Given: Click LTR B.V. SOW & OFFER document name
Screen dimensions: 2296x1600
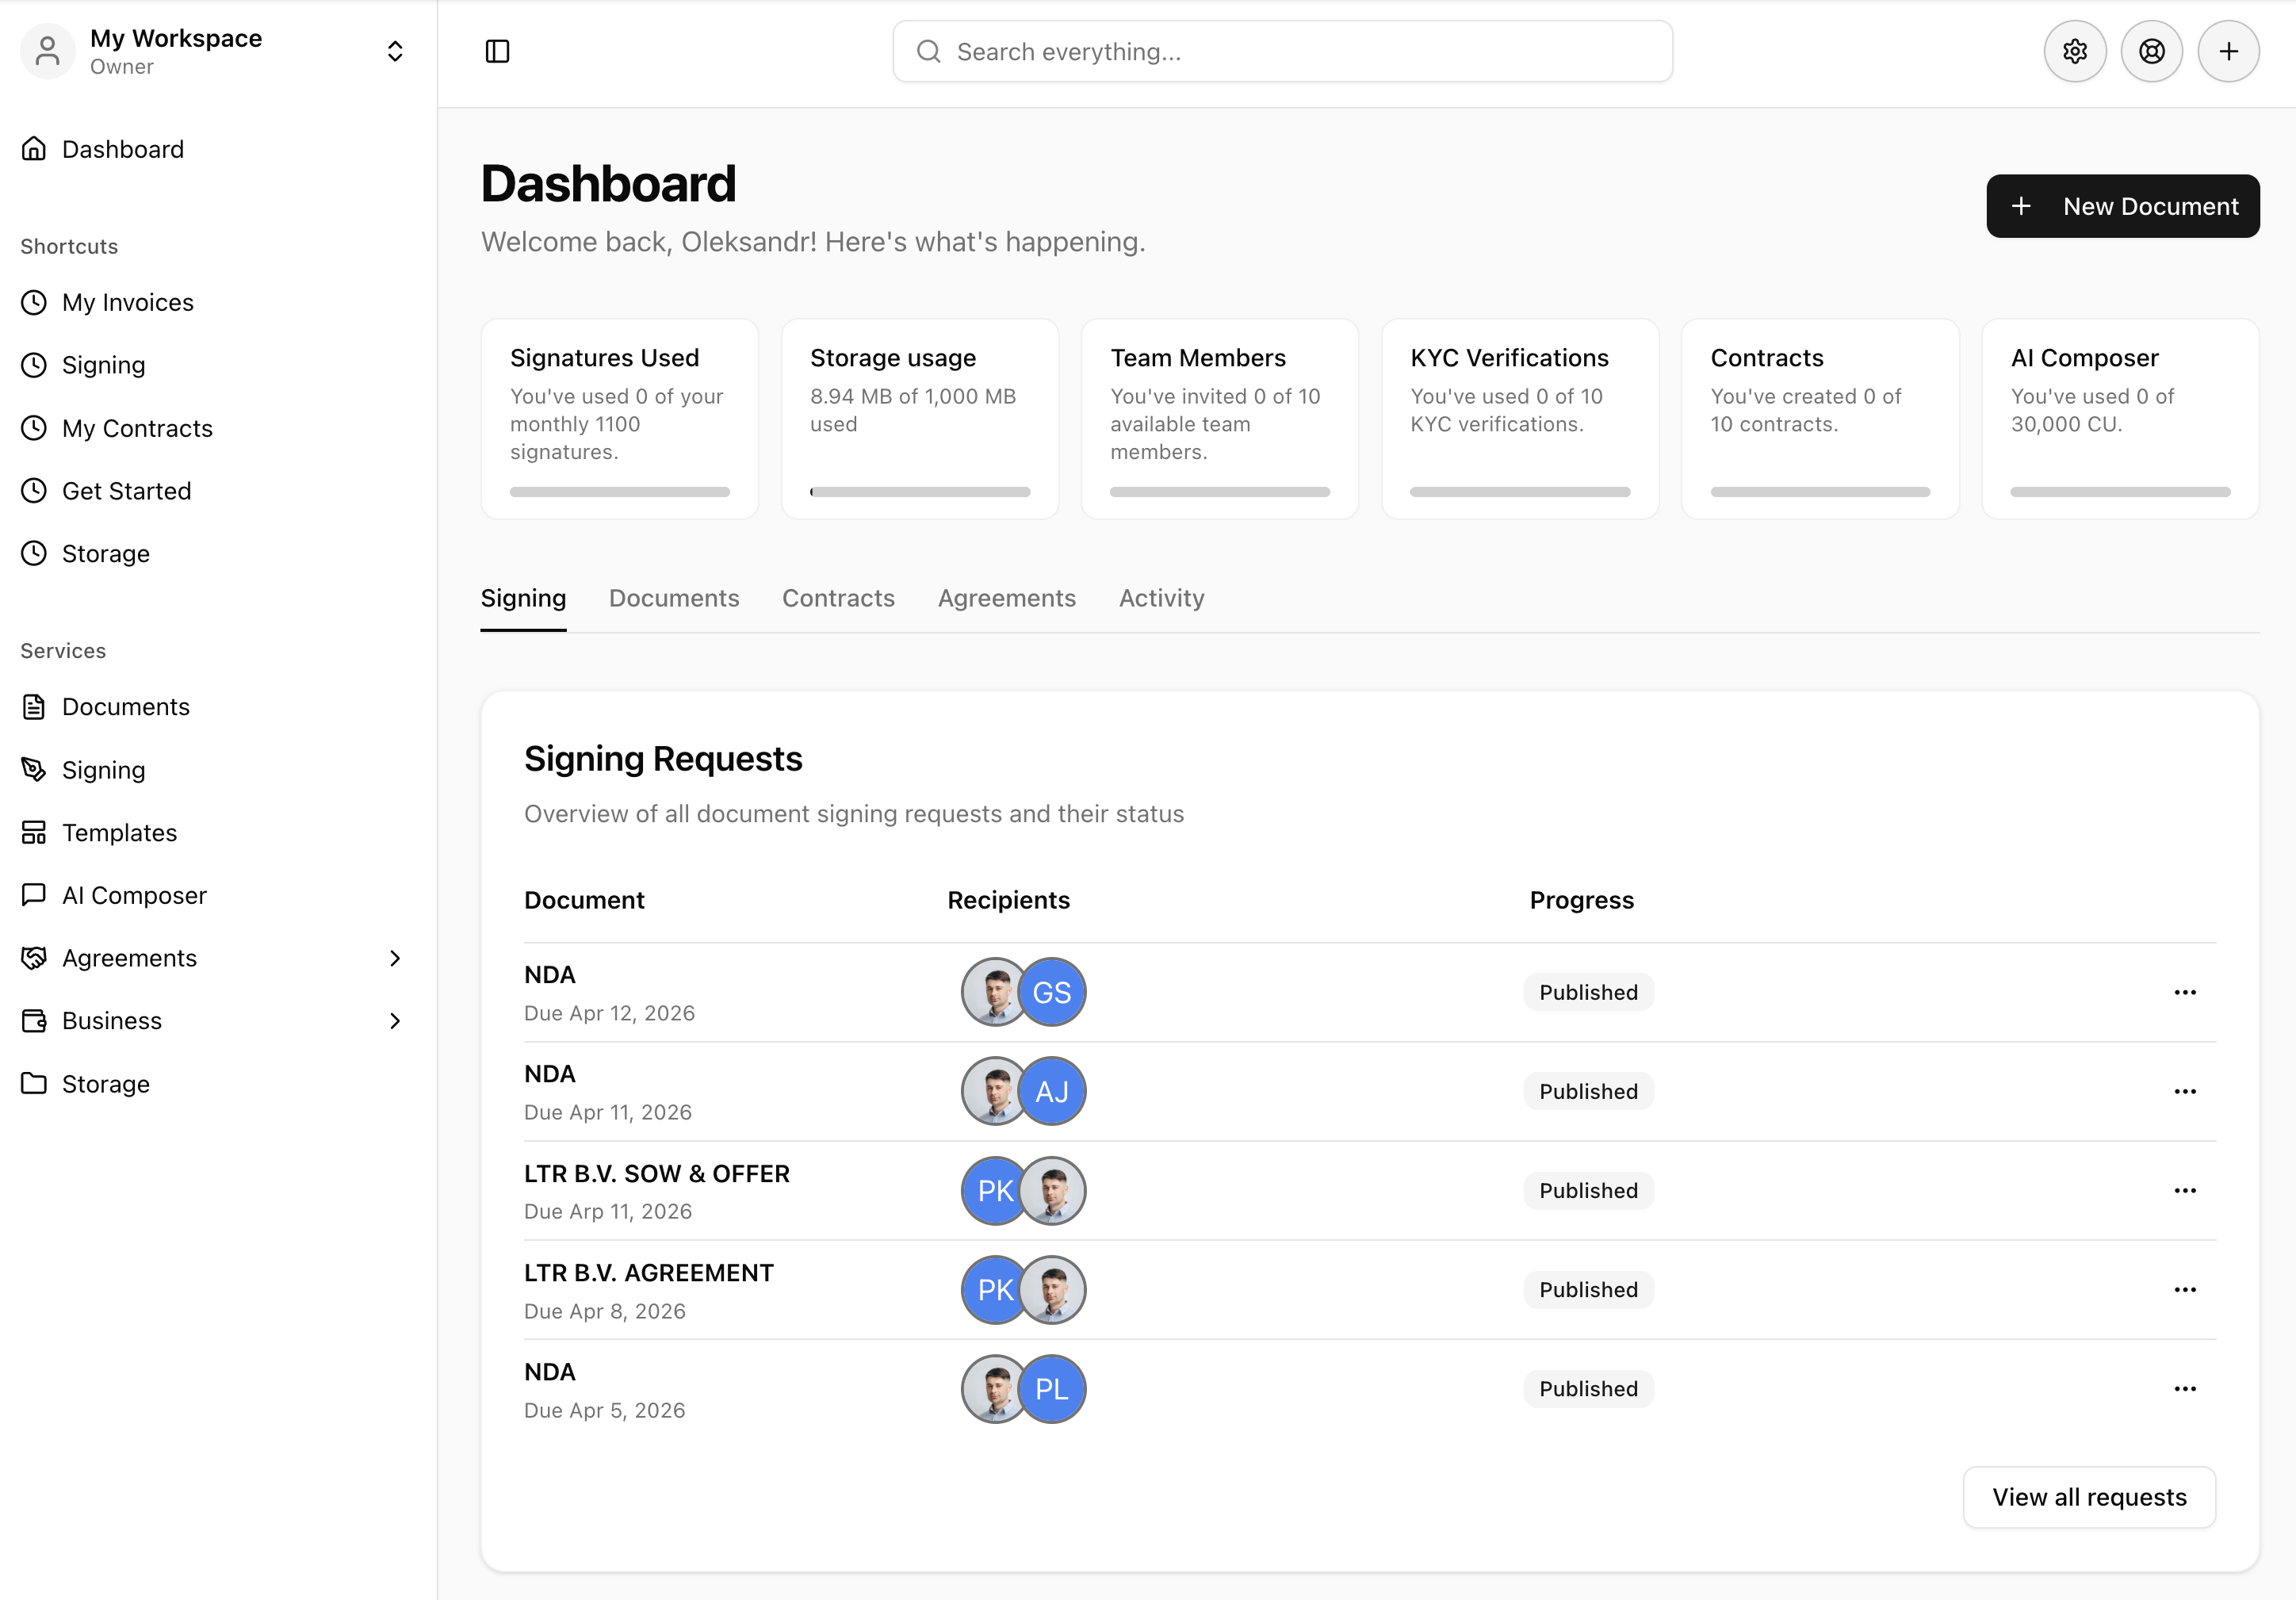Looking at the screenshot, I should pyautogui.click(x=657, y=1173).
